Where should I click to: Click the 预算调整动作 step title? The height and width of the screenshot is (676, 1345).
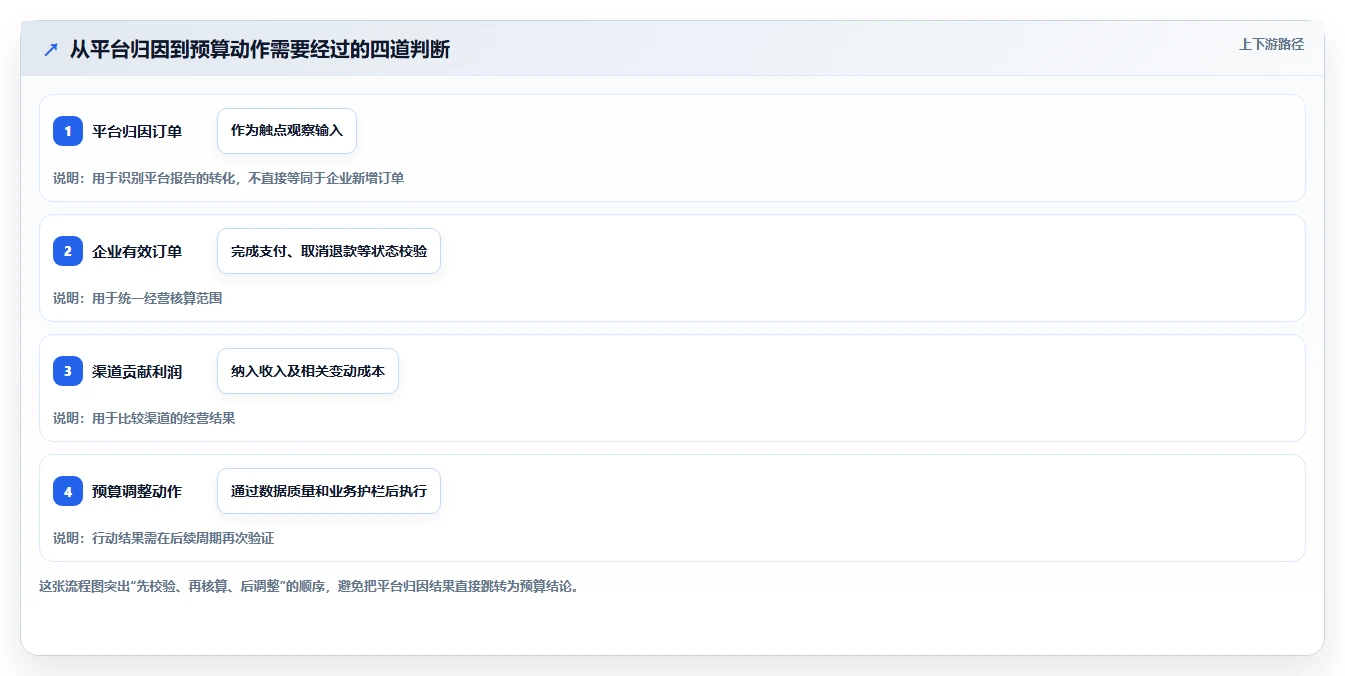pos(137,491)
